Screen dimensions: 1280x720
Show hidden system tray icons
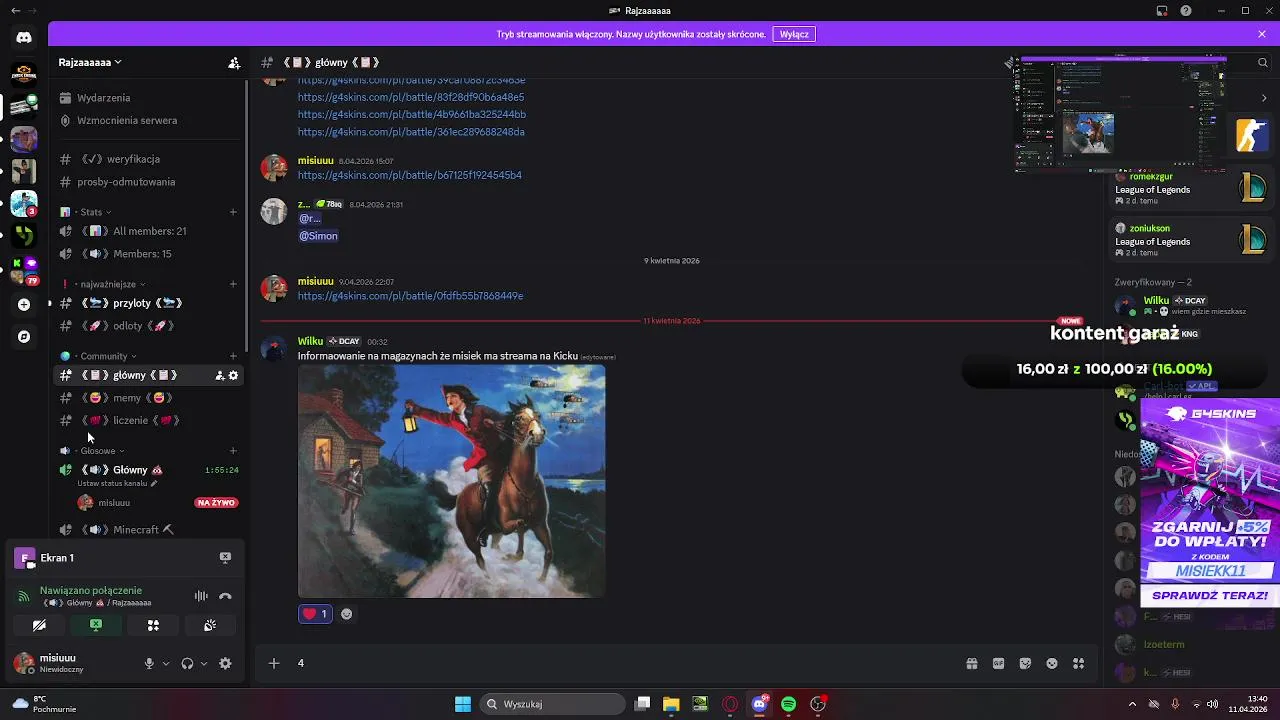(x=1132, y=704)
